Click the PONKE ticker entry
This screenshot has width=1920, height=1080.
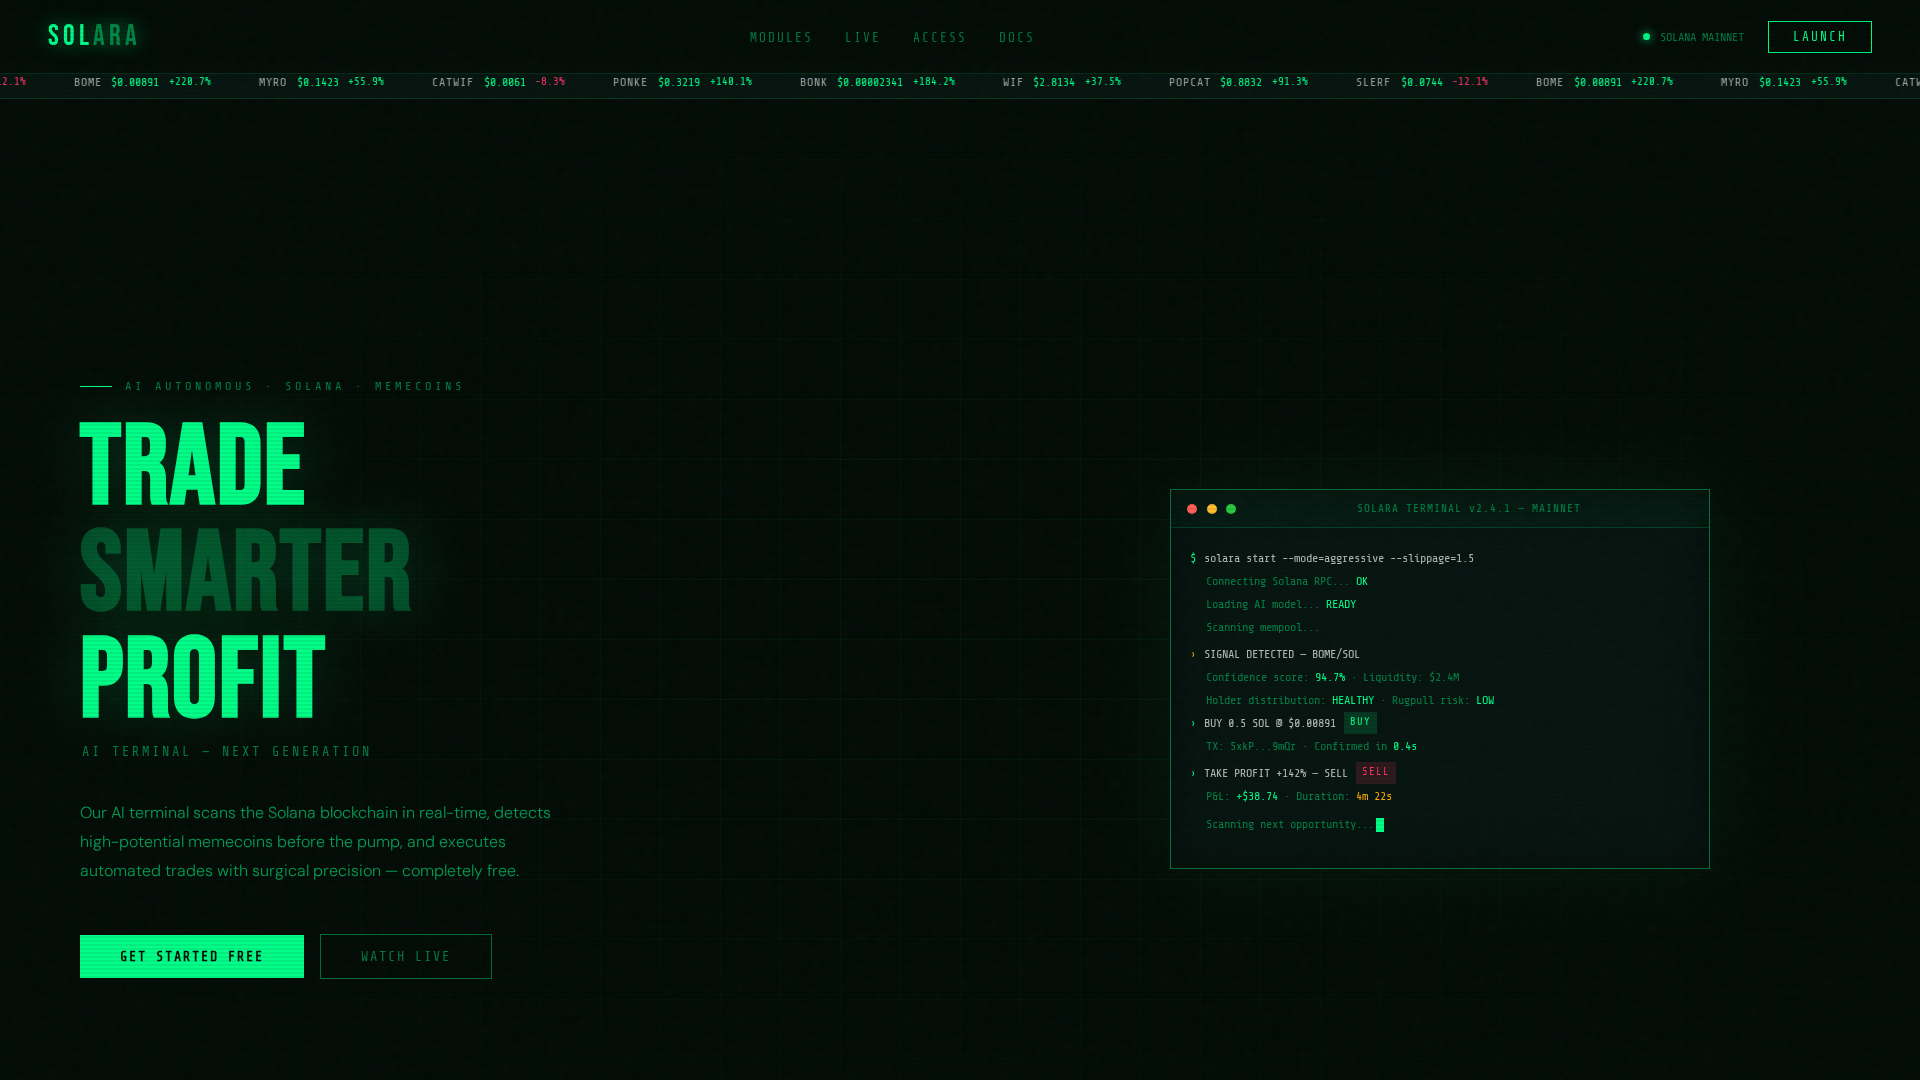pos(682,83)
